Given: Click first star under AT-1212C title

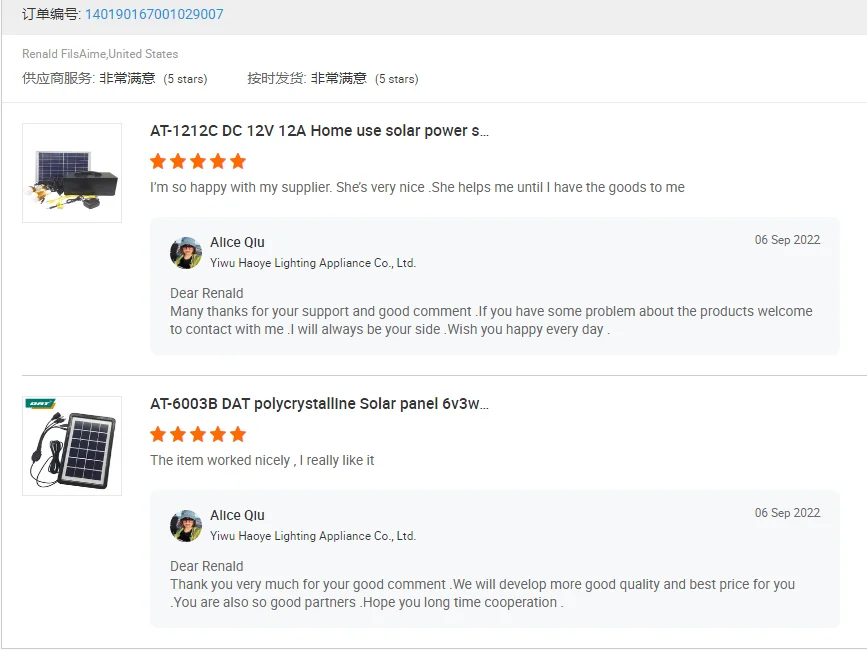Looking at the screenshot, I should coord(158,161).
